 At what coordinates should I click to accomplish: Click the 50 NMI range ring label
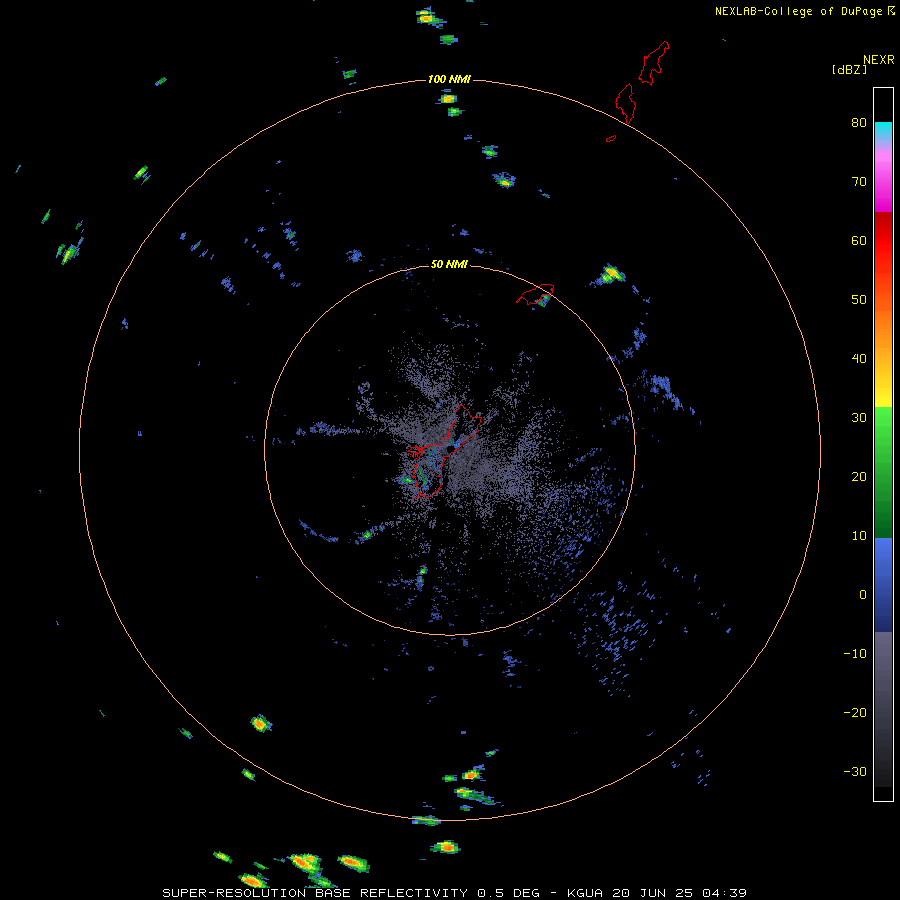[449, 264]
